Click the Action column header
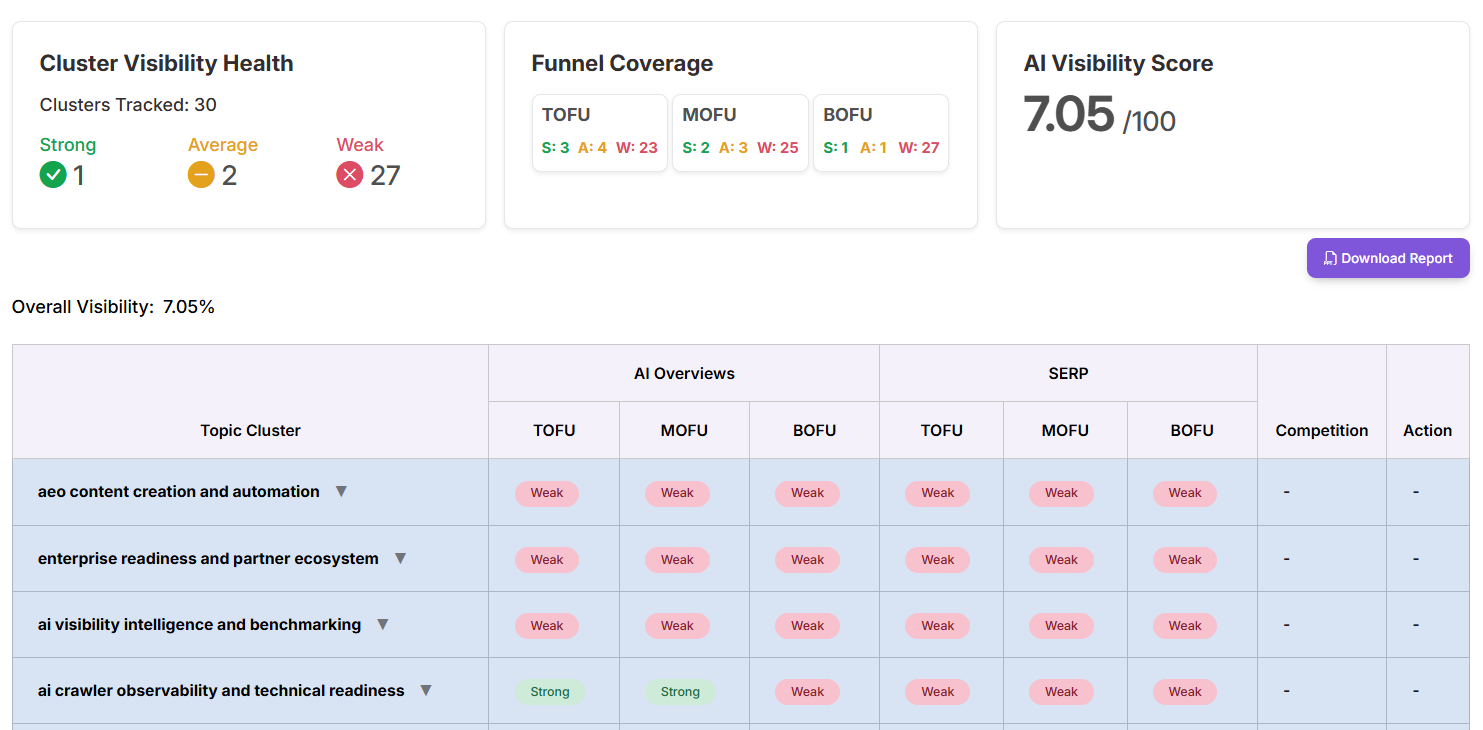The image size is (1483, 730). click(1427, 430)
